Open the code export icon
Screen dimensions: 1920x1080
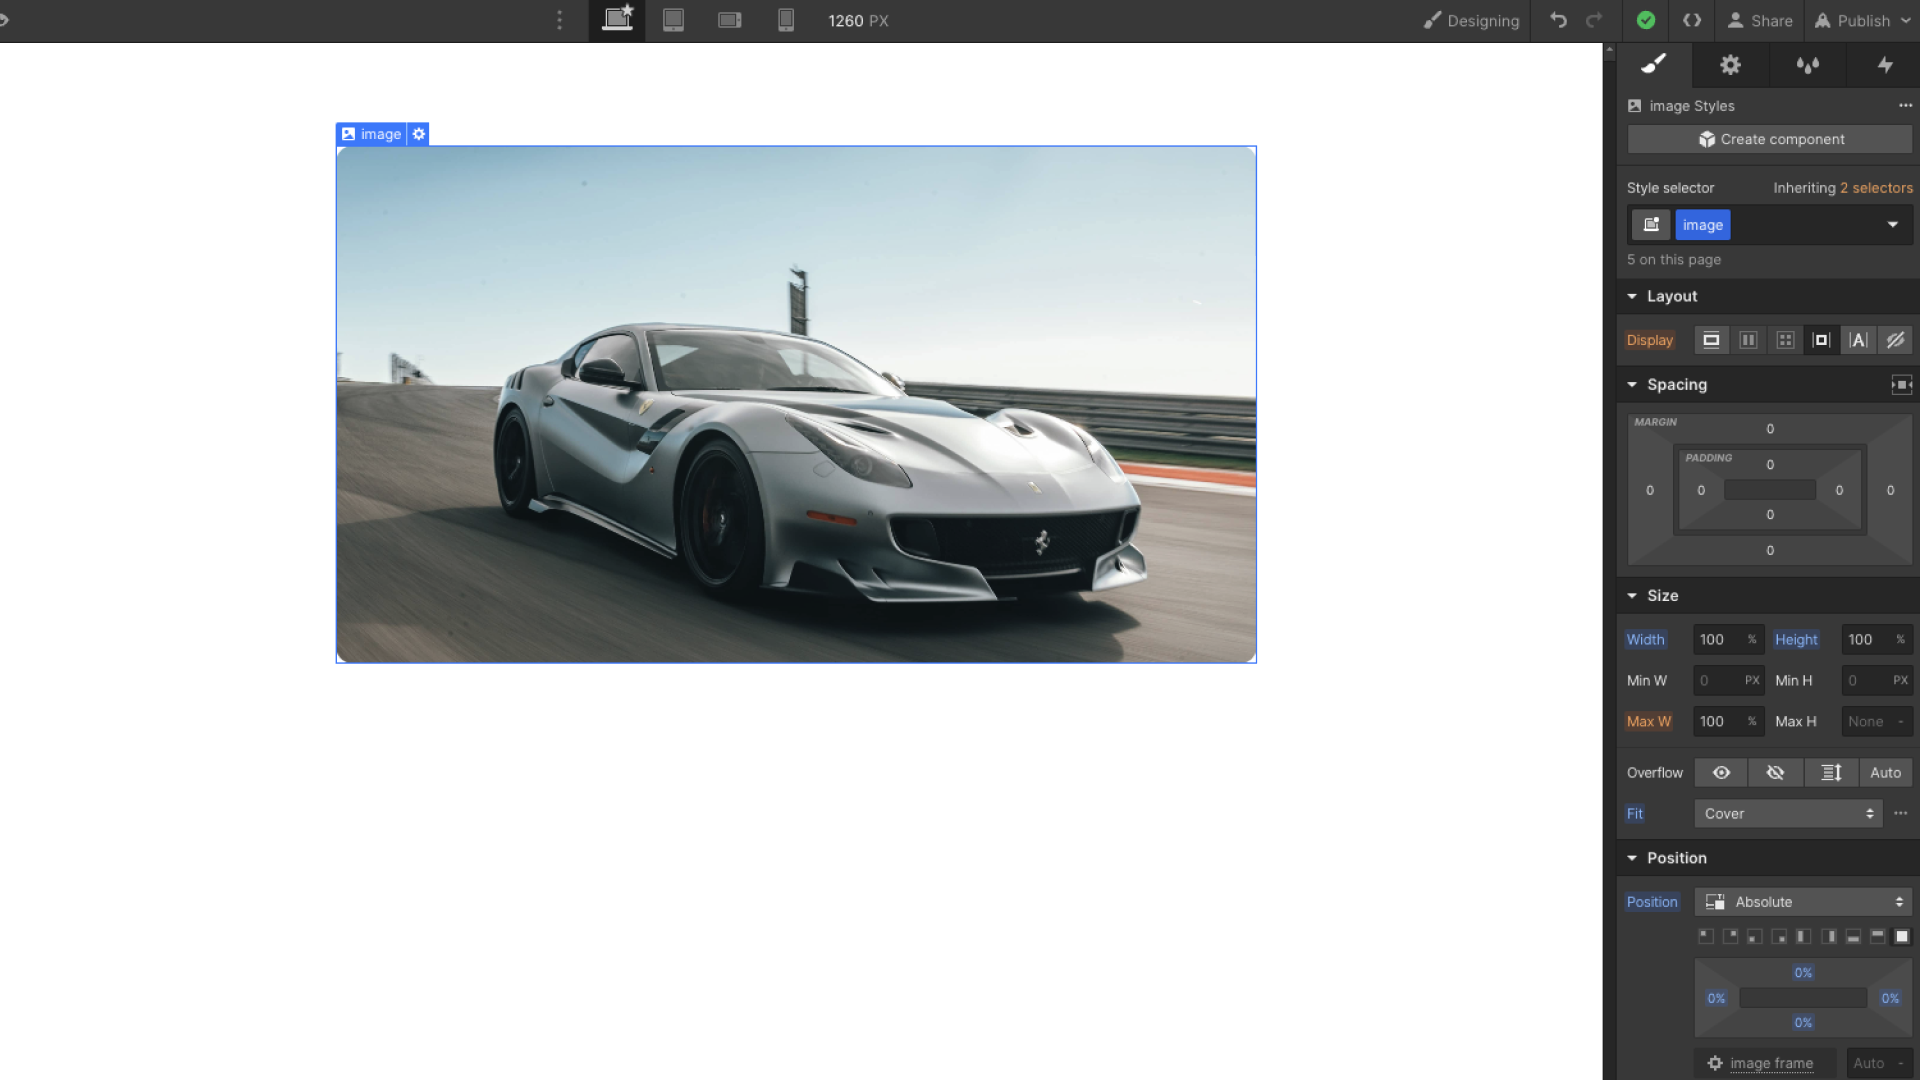pos(1692,20)
